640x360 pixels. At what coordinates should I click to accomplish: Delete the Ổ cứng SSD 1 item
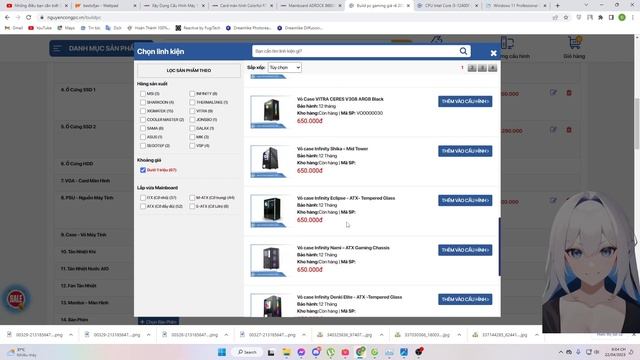569,93
